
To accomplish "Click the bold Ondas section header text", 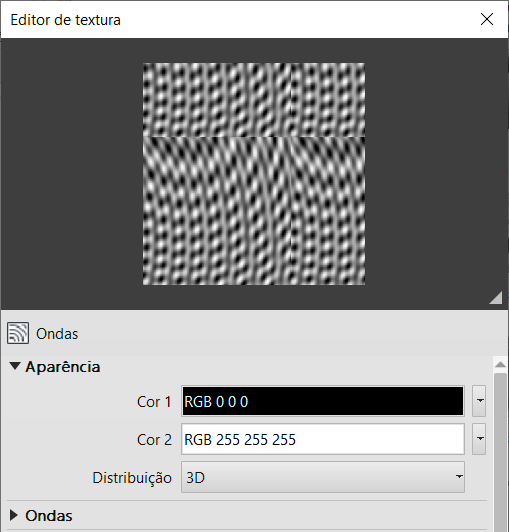I will [49, 515].
